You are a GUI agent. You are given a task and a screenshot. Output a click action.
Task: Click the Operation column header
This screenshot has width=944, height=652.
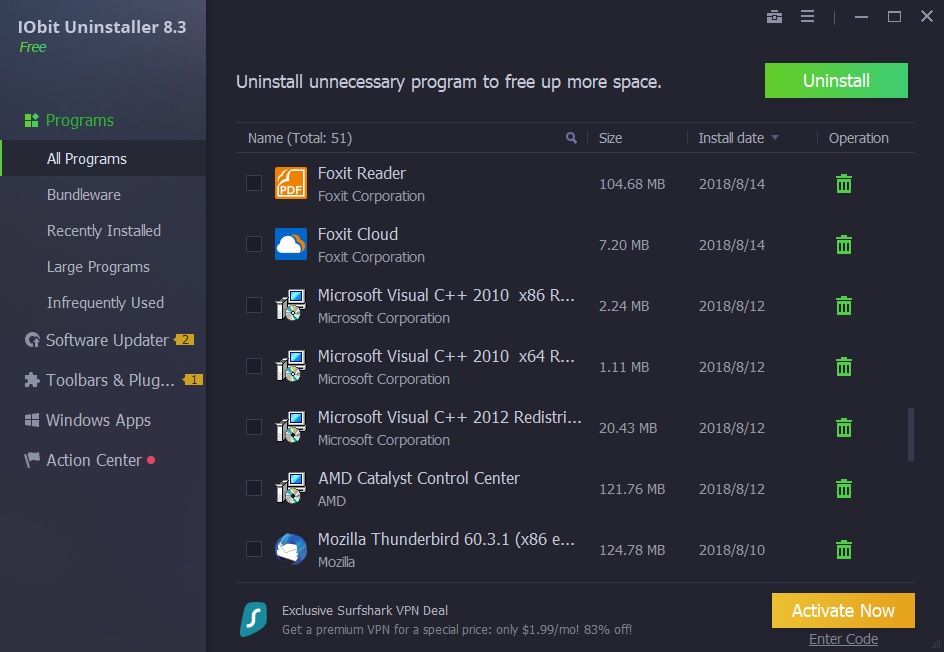coord(859,138)
